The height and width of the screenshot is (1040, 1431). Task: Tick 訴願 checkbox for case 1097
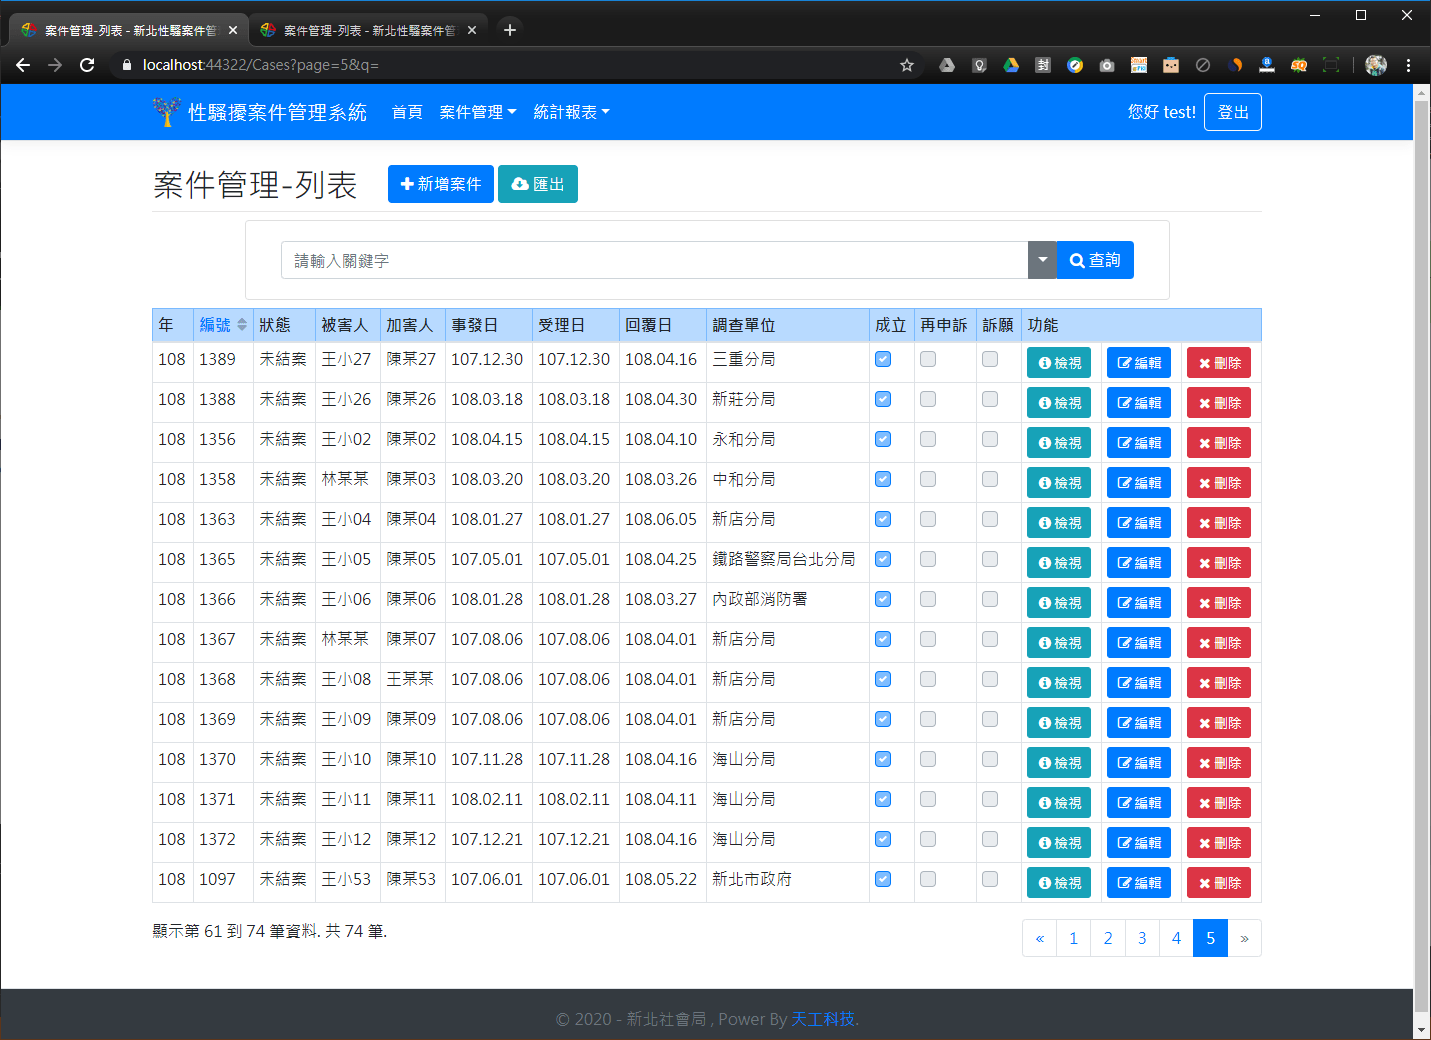pyautogui.click(x=990, y=879)
